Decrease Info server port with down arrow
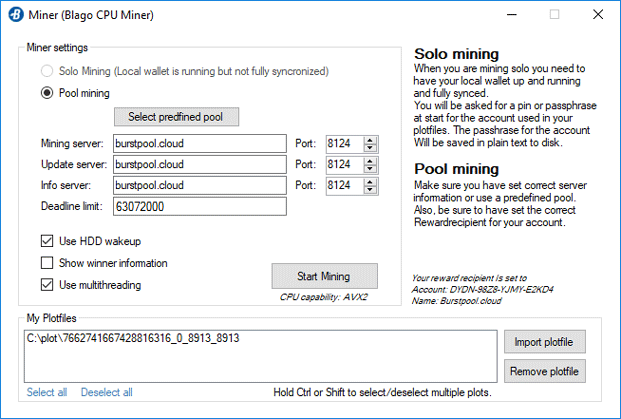621x419 pixels. [370, 190]
